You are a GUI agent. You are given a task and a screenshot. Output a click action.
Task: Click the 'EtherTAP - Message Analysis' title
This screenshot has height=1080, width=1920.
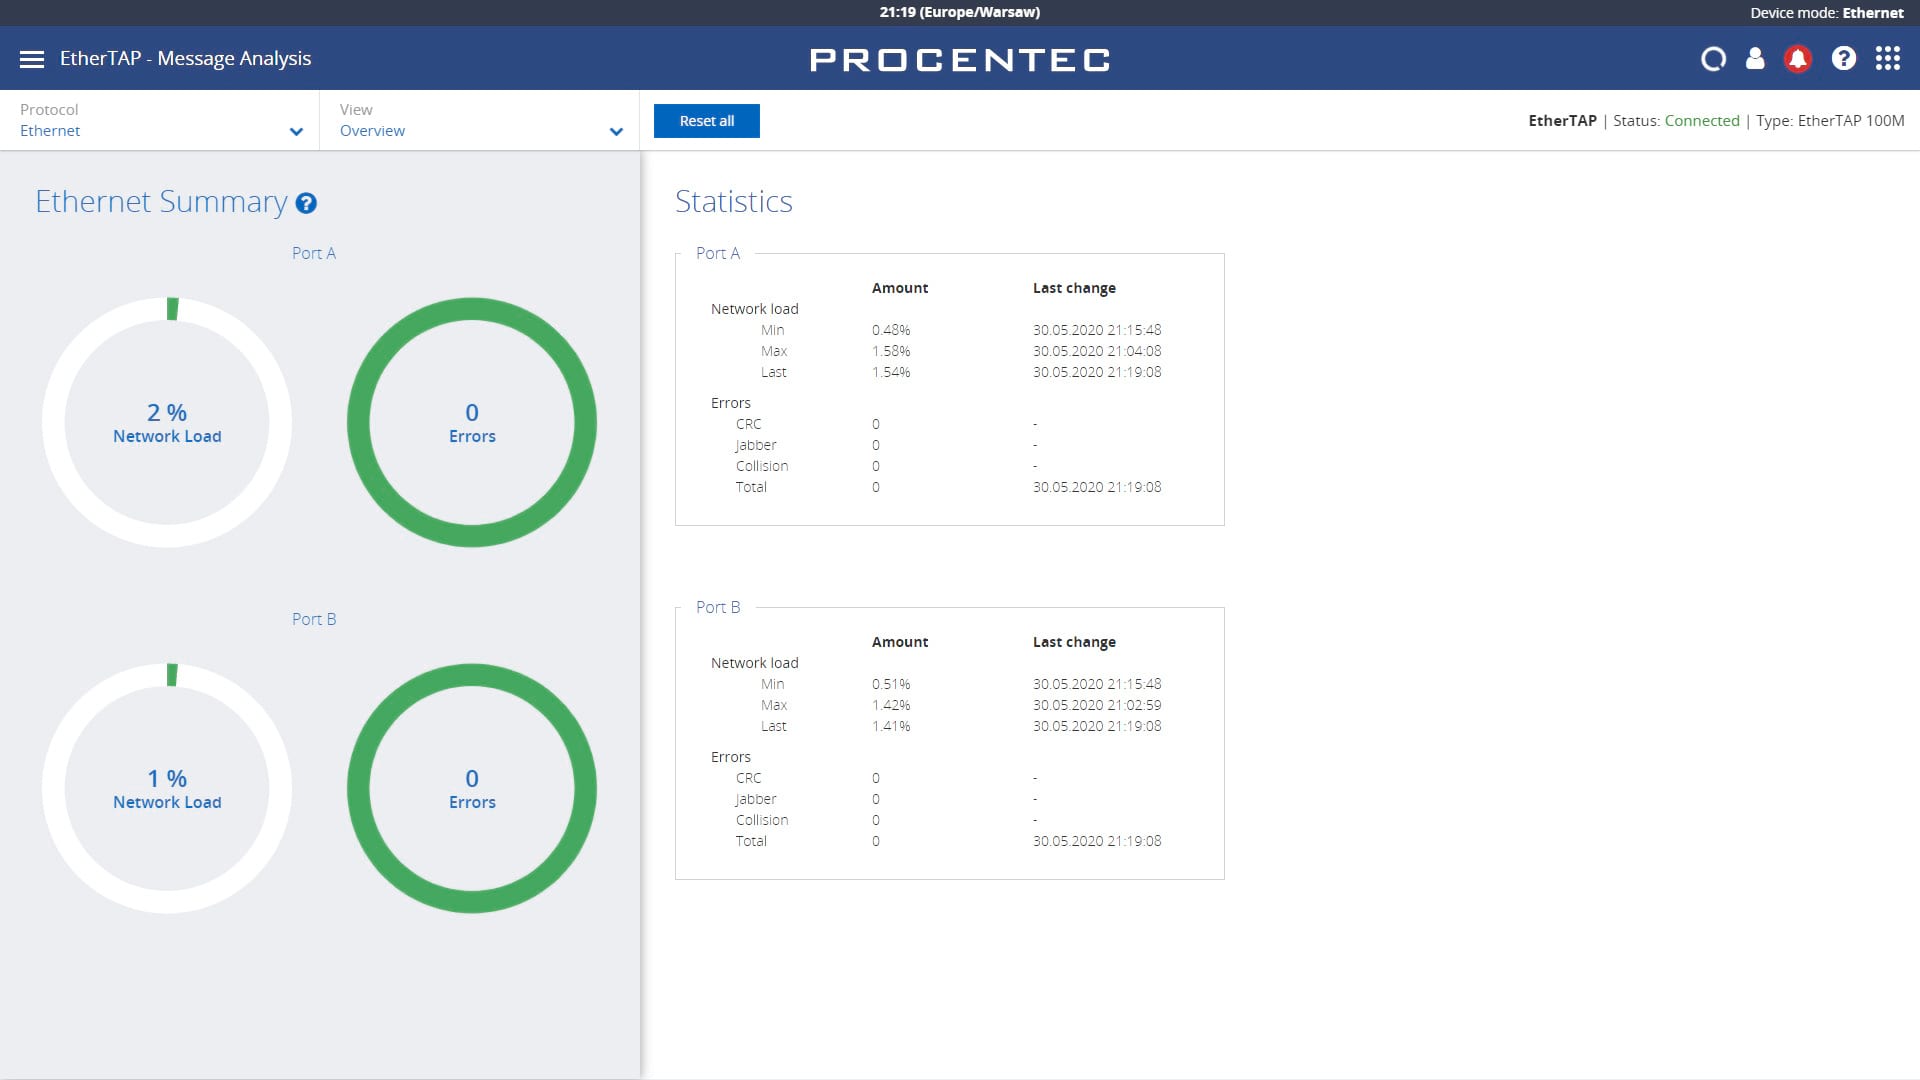(185, 59)
